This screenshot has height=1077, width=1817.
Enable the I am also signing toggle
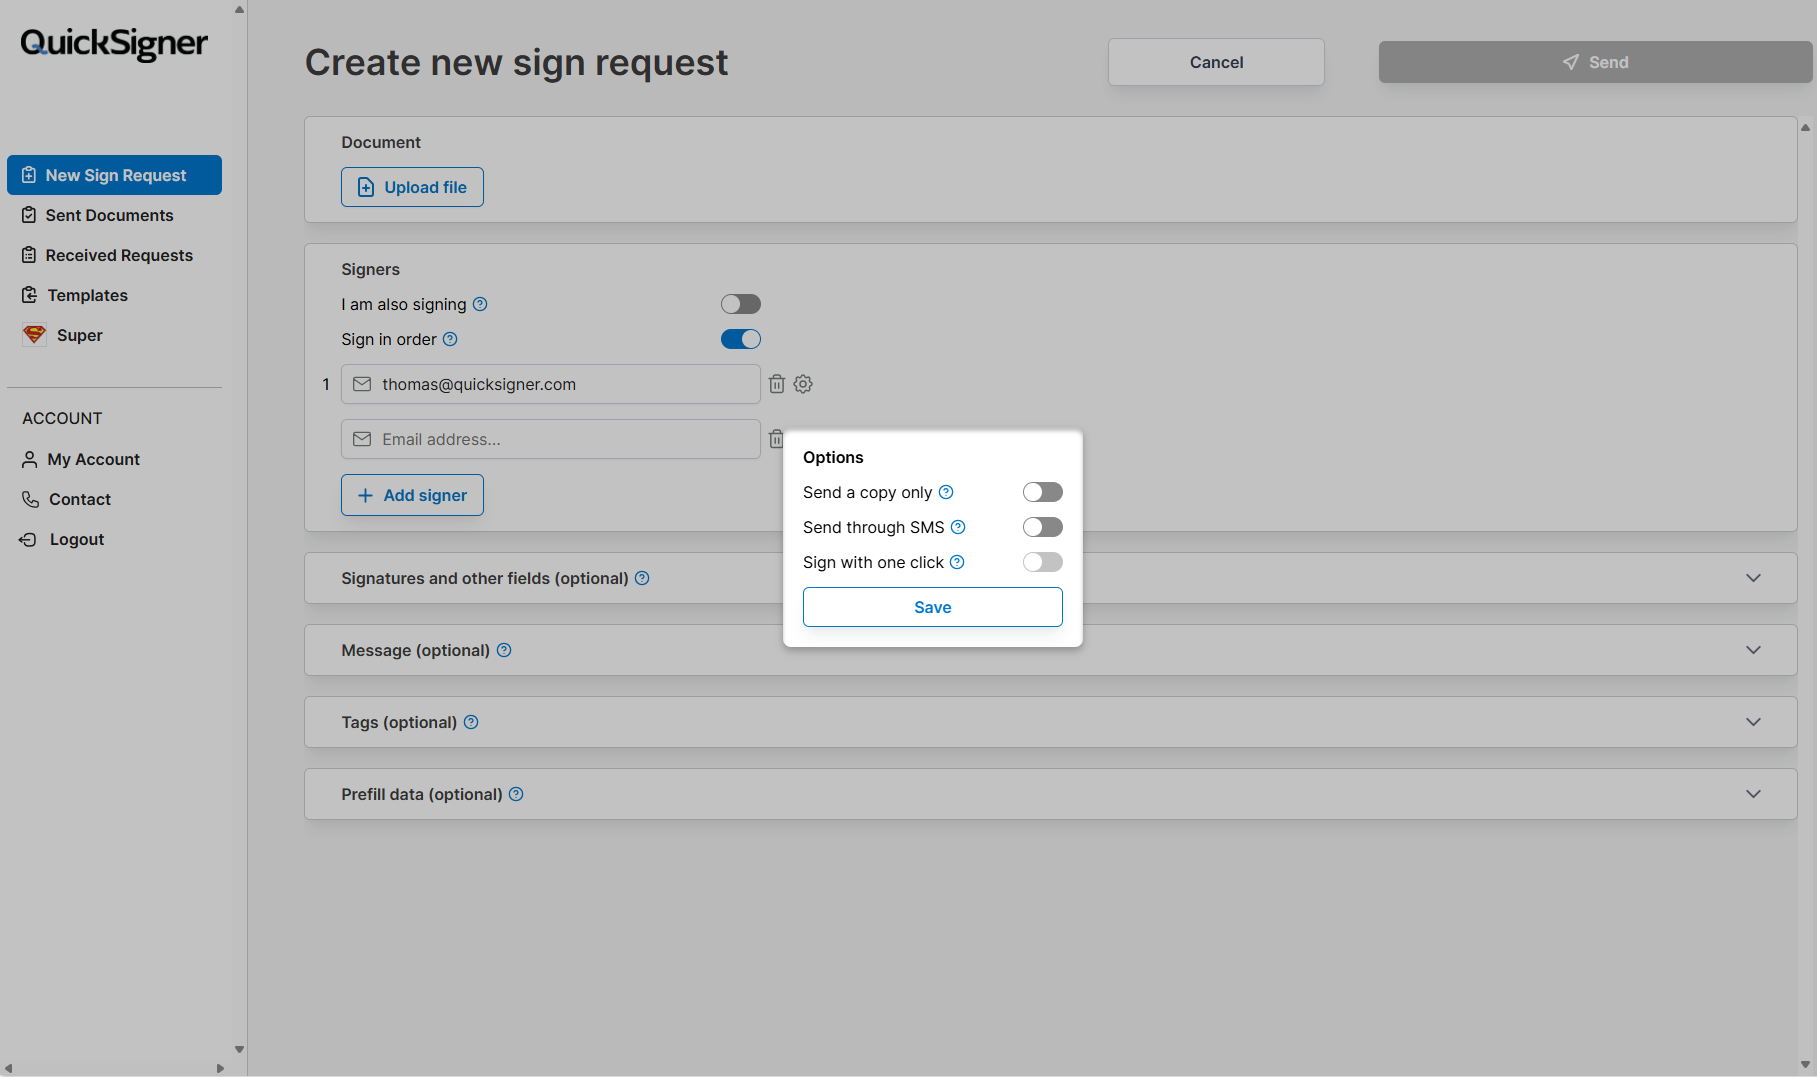[740, 303]
